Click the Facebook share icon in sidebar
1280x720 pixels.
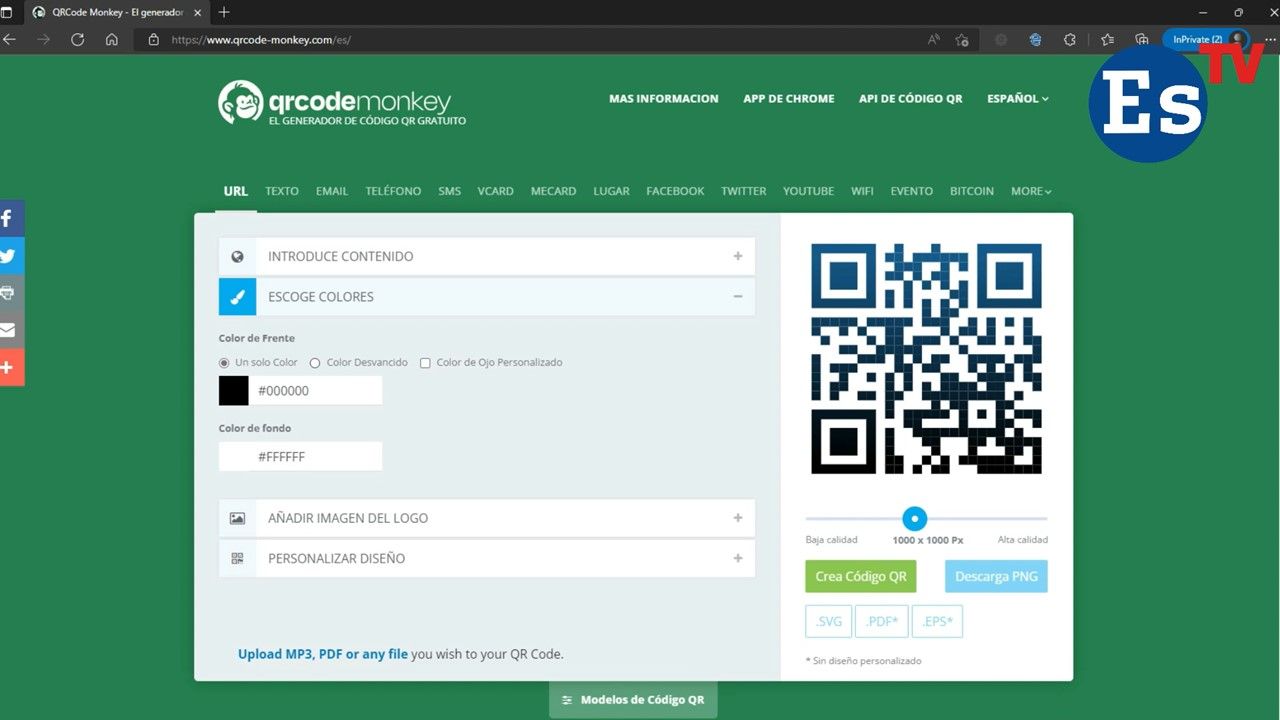[9, 218]
